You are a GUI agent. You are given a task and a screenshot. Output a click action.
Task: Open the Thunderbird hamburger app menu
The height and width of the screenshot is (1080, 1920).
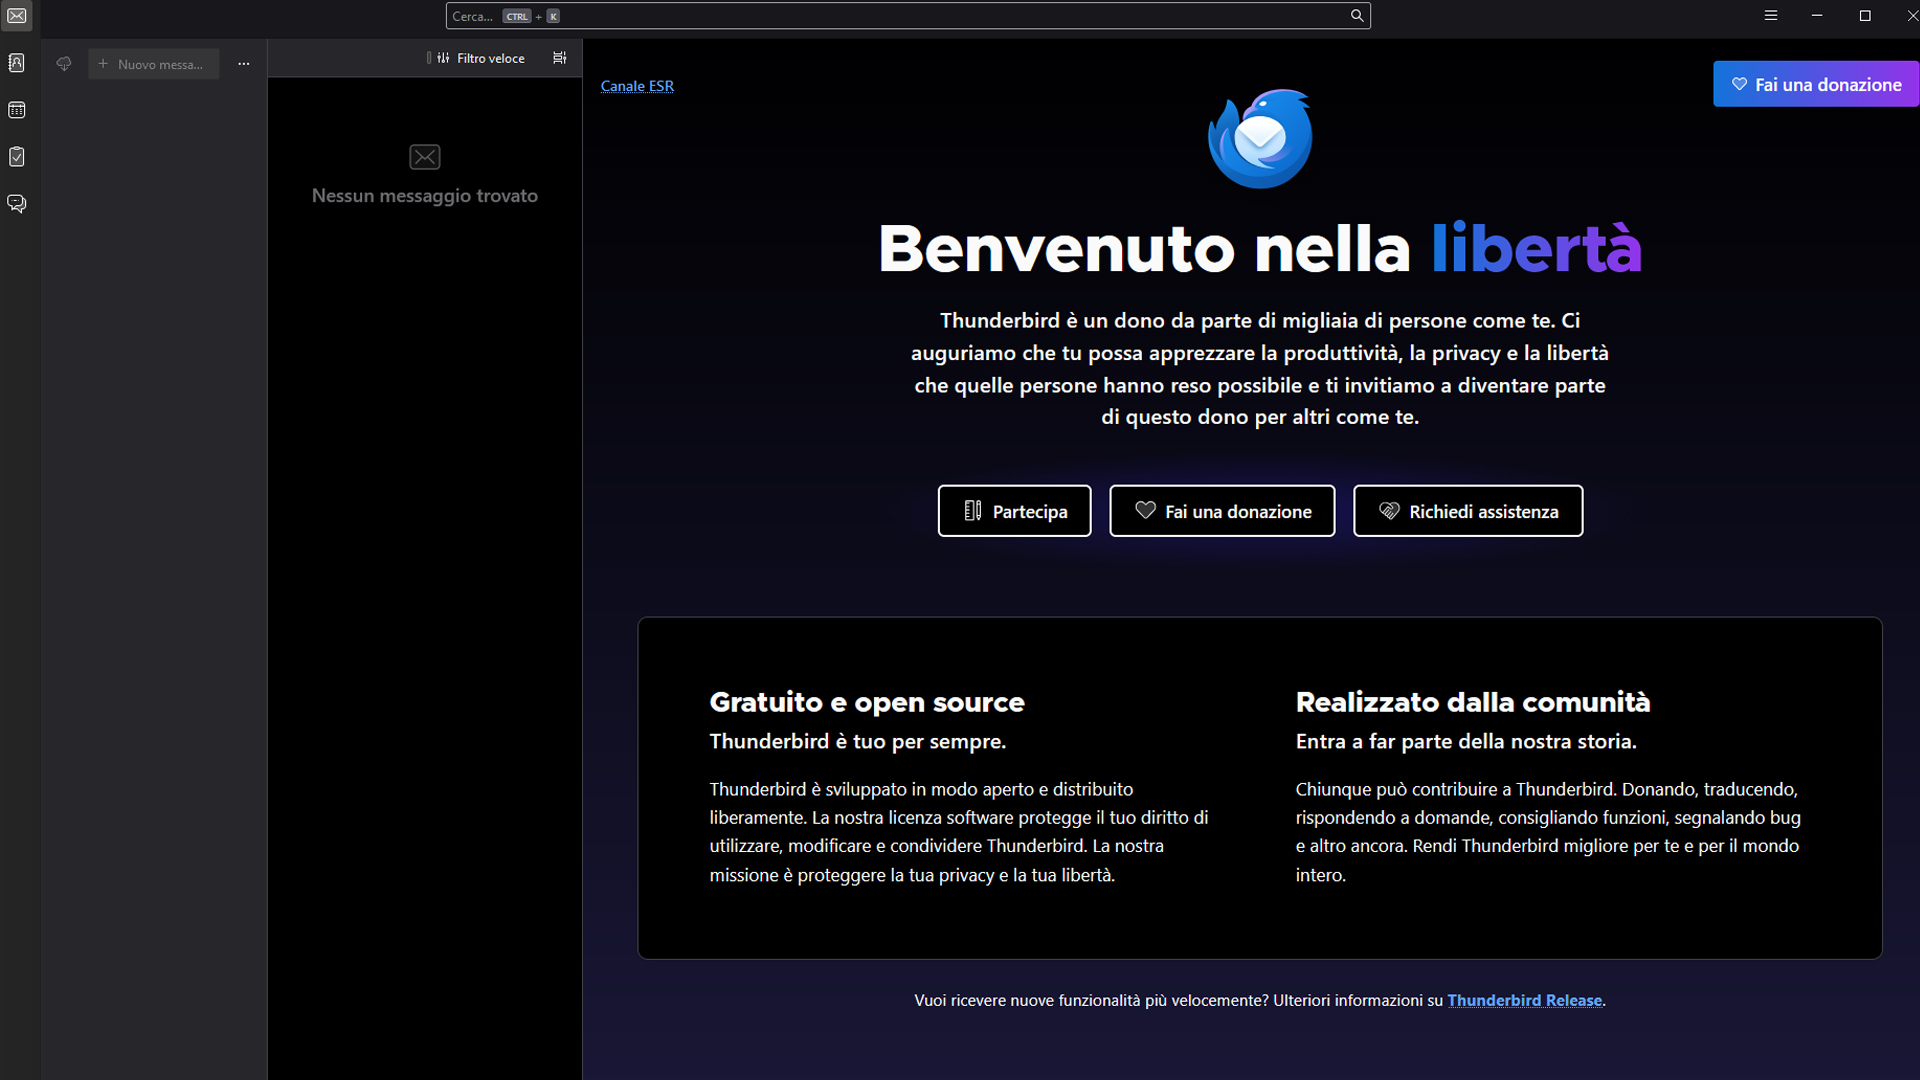(x=1771, y=16)
